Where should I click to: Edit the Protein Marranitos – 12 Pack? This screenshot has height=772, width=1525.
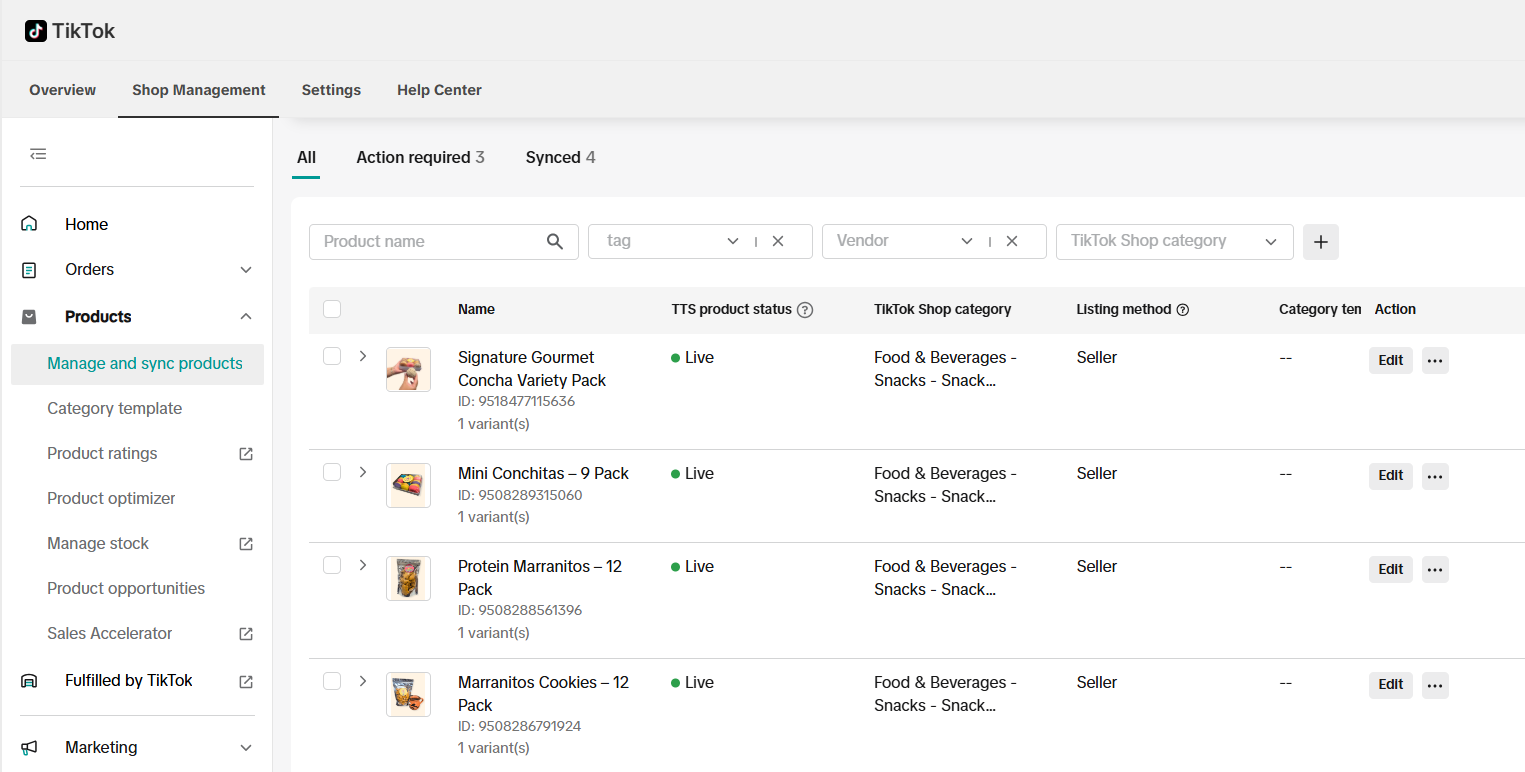click(1391, 569)
